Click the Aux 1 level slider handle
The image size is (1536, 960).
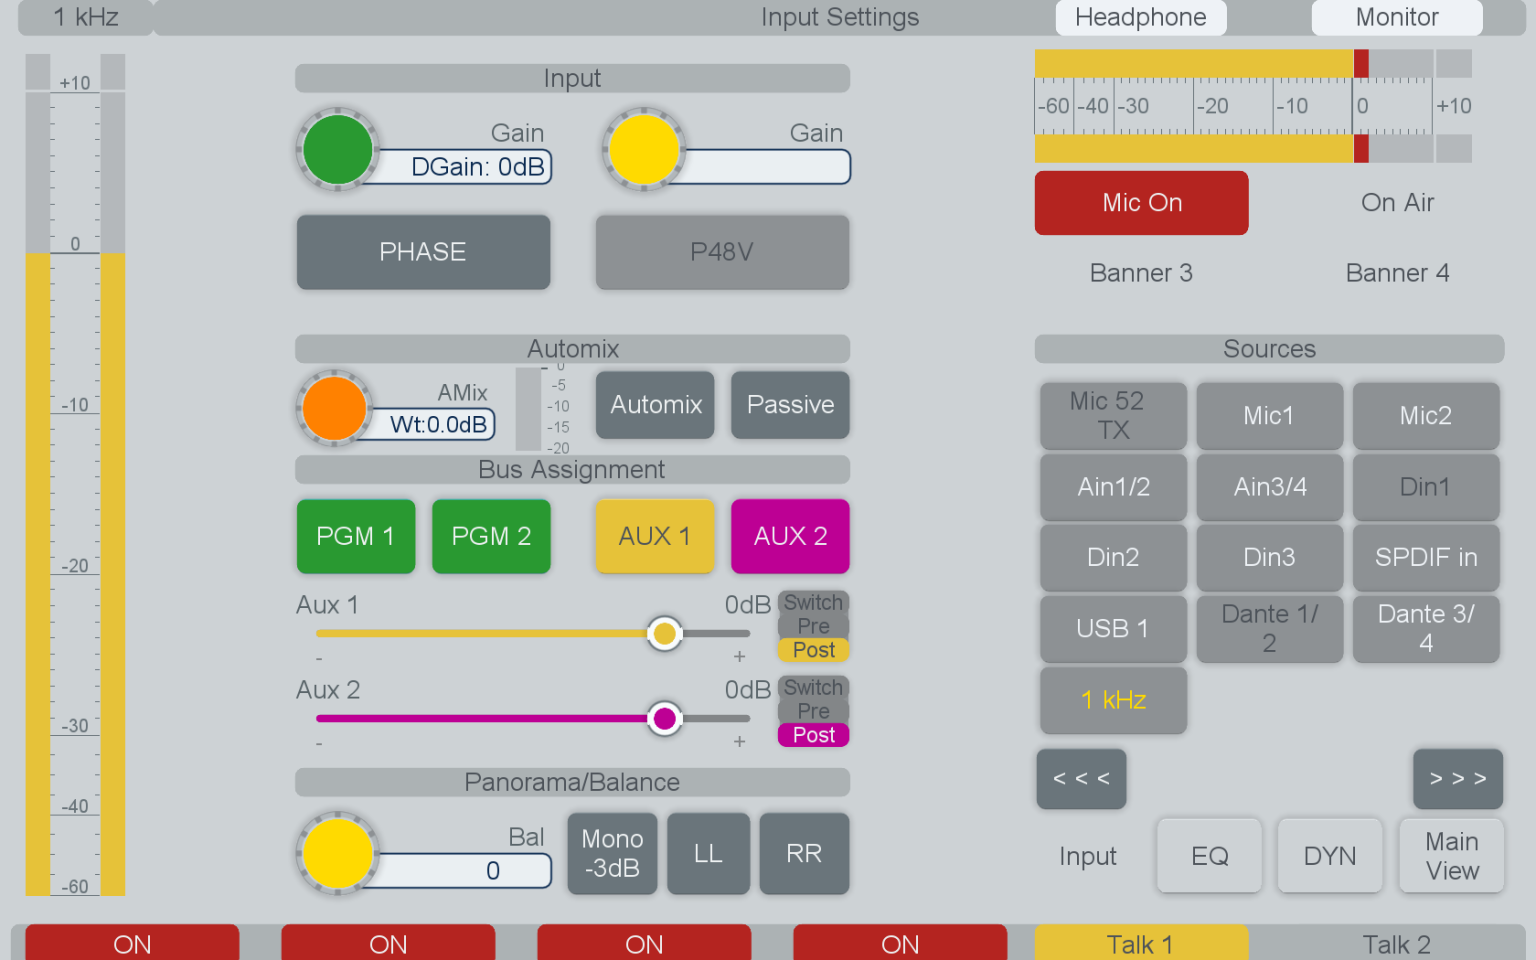(x=664, y=634)
